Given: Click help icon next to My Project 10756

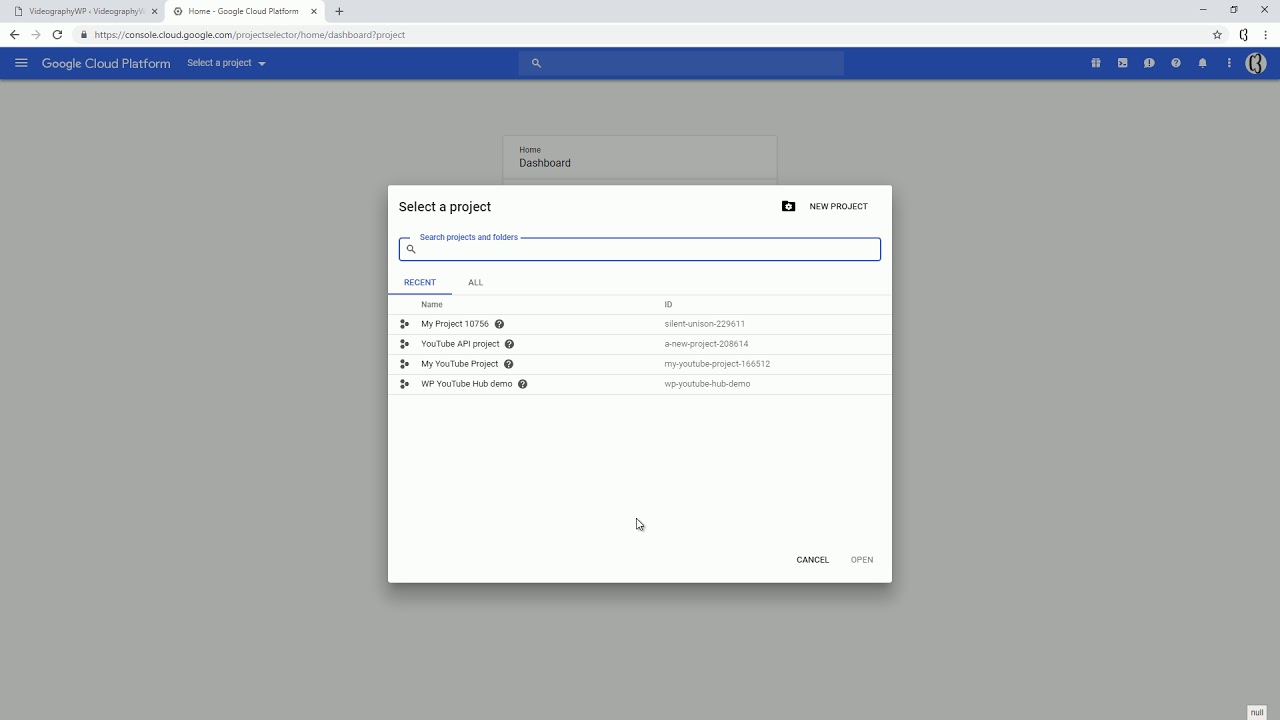Looking at the screenshot, I should pyautogui.click(x=499, y=324).
